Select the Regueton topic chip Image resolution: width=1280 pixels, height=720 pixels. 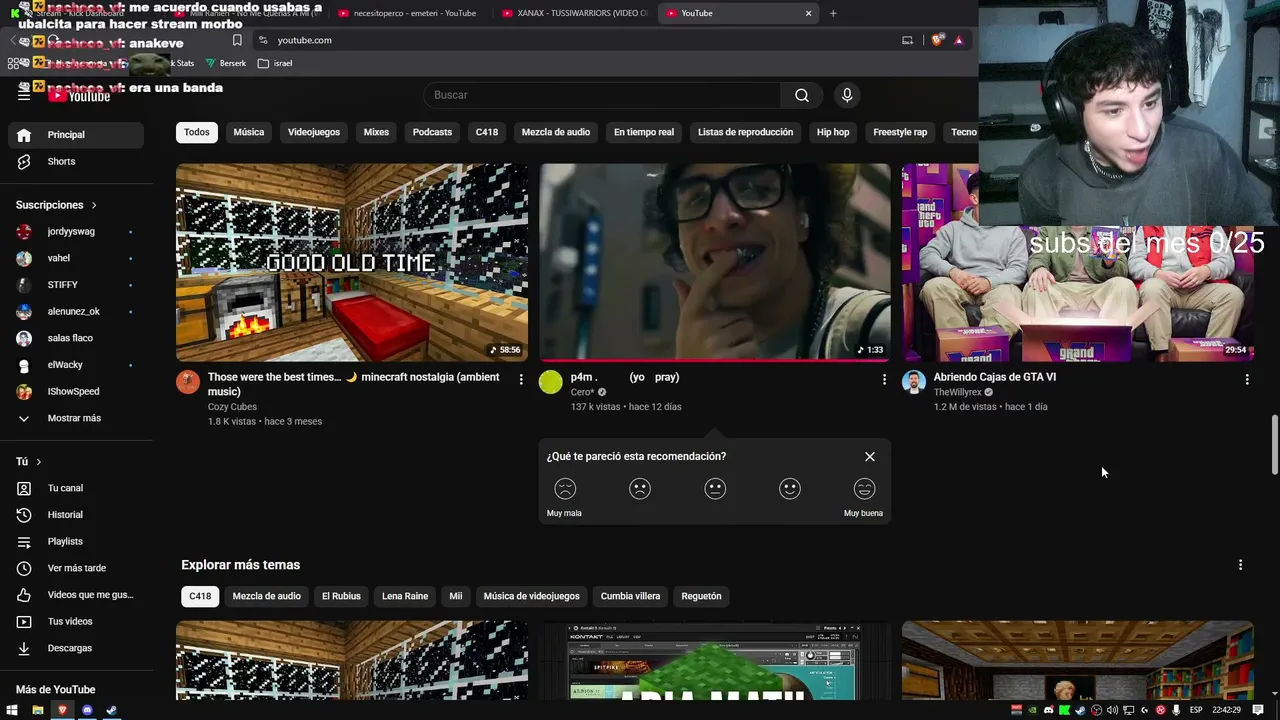(x=701, y=596)
